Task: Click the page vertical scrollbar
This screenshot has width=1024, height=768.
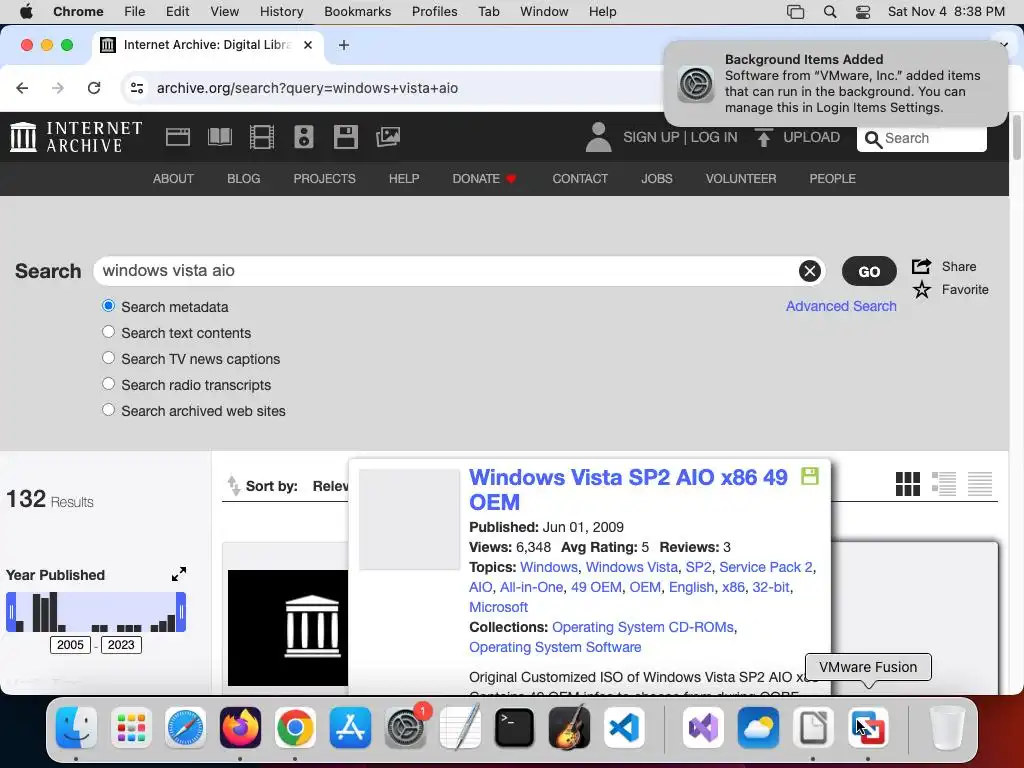Action: coord(1017,136)
